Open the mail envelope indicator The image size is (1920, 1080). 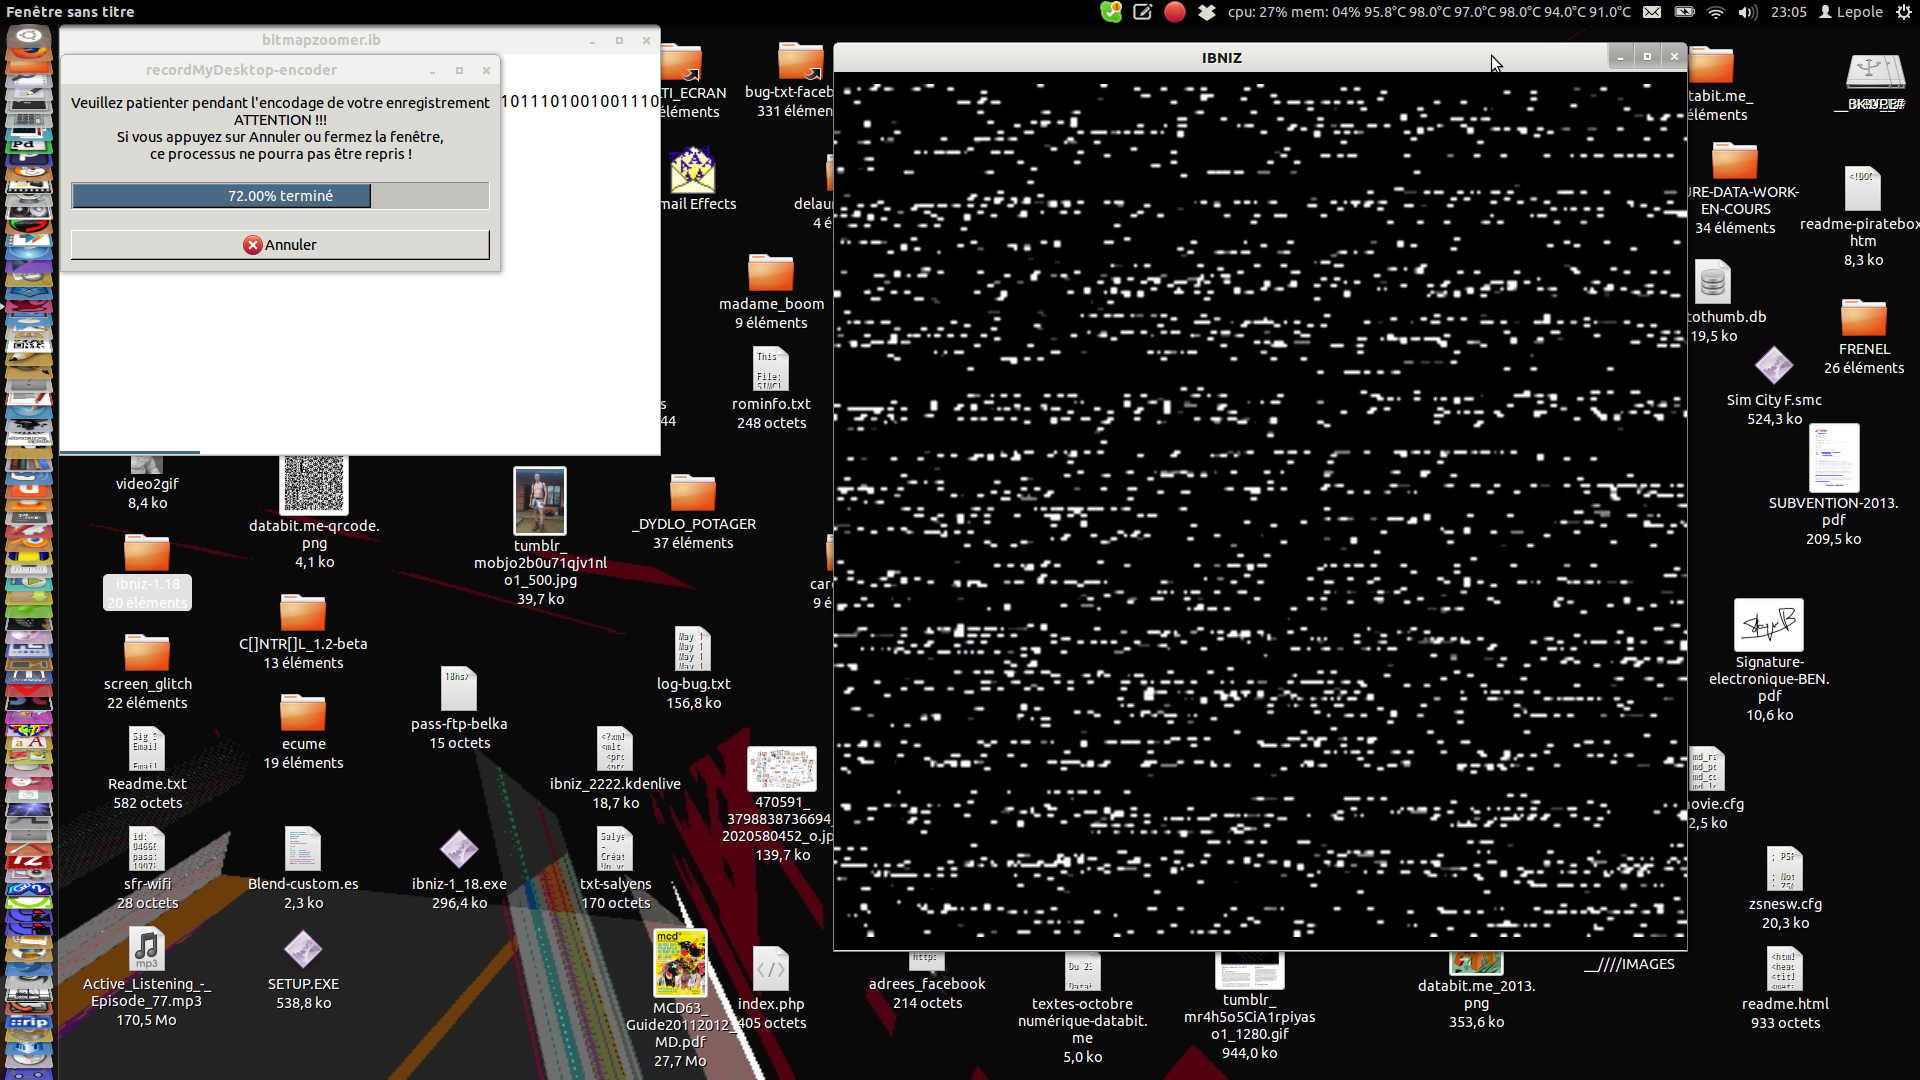1652,12
